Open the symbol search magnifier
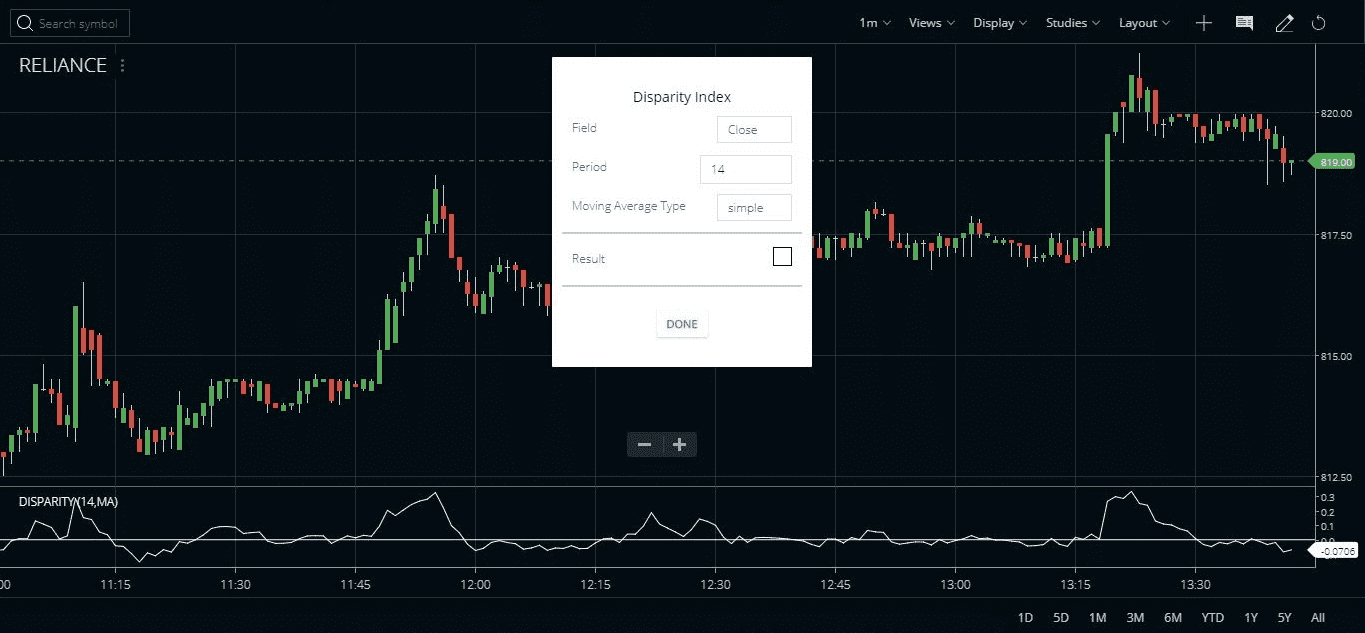This screenshot has width=1365, height=633. pyautogui.click(x=25, y=21)
